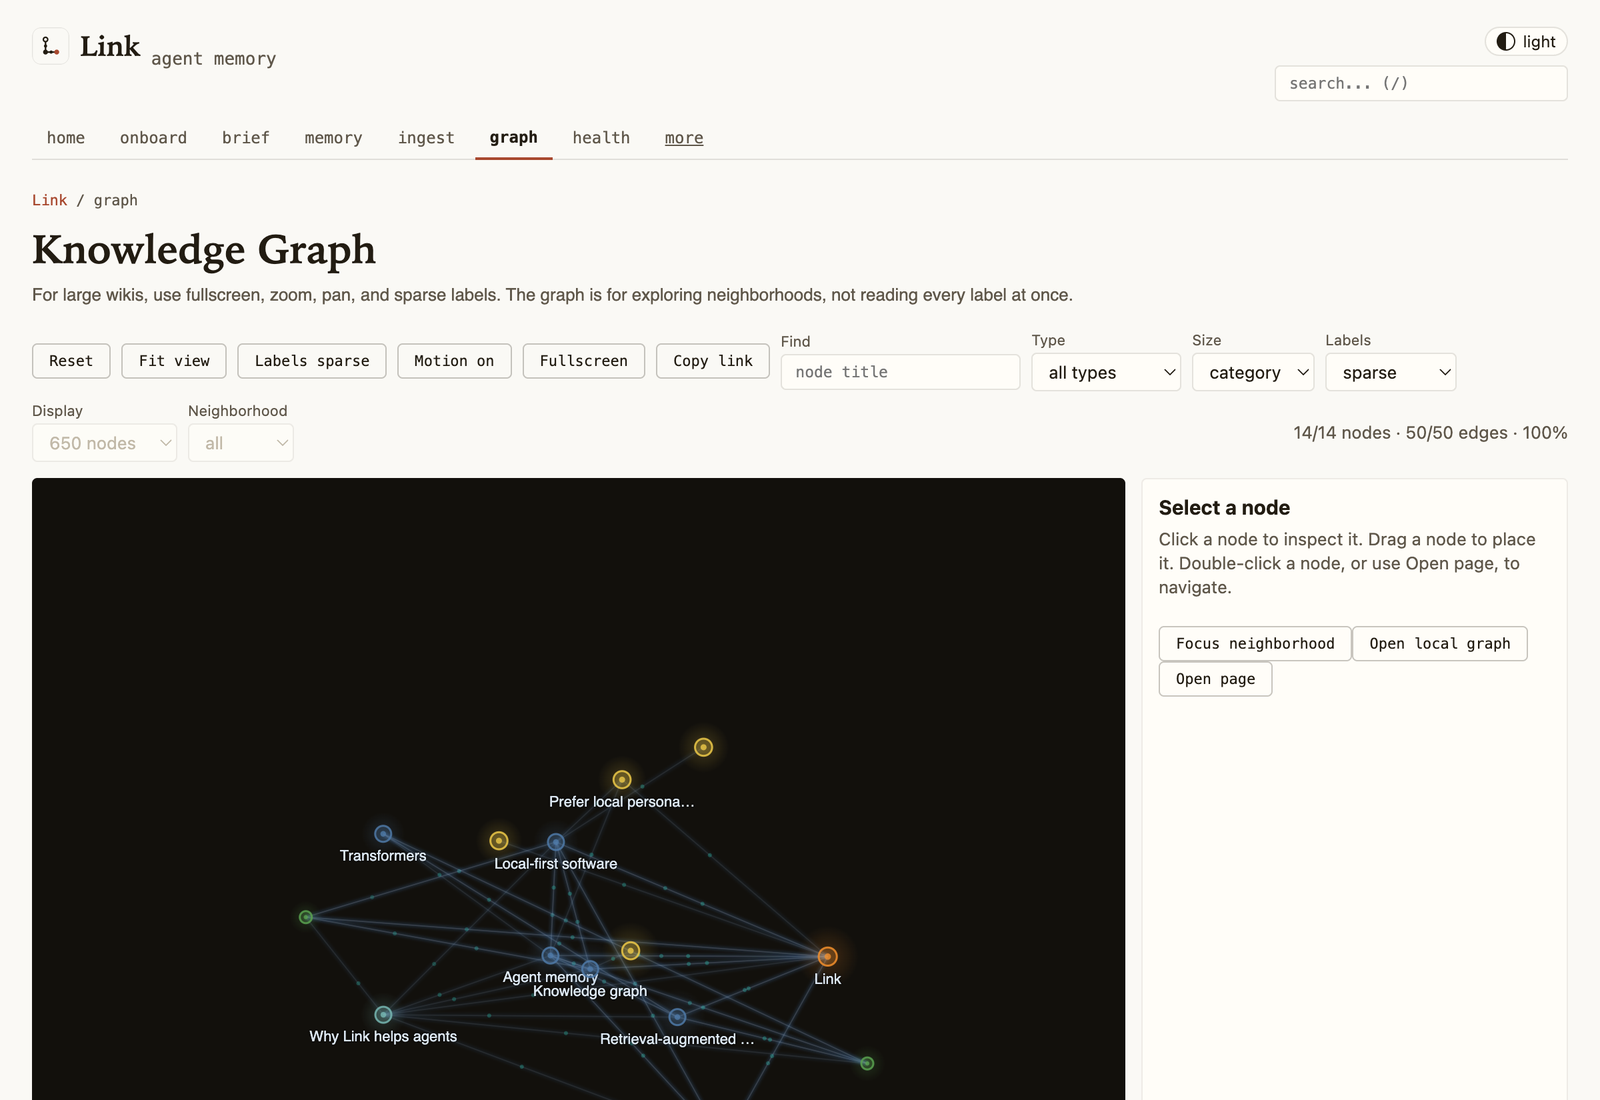Follow the Link breadcrumb

pos(50,200)
